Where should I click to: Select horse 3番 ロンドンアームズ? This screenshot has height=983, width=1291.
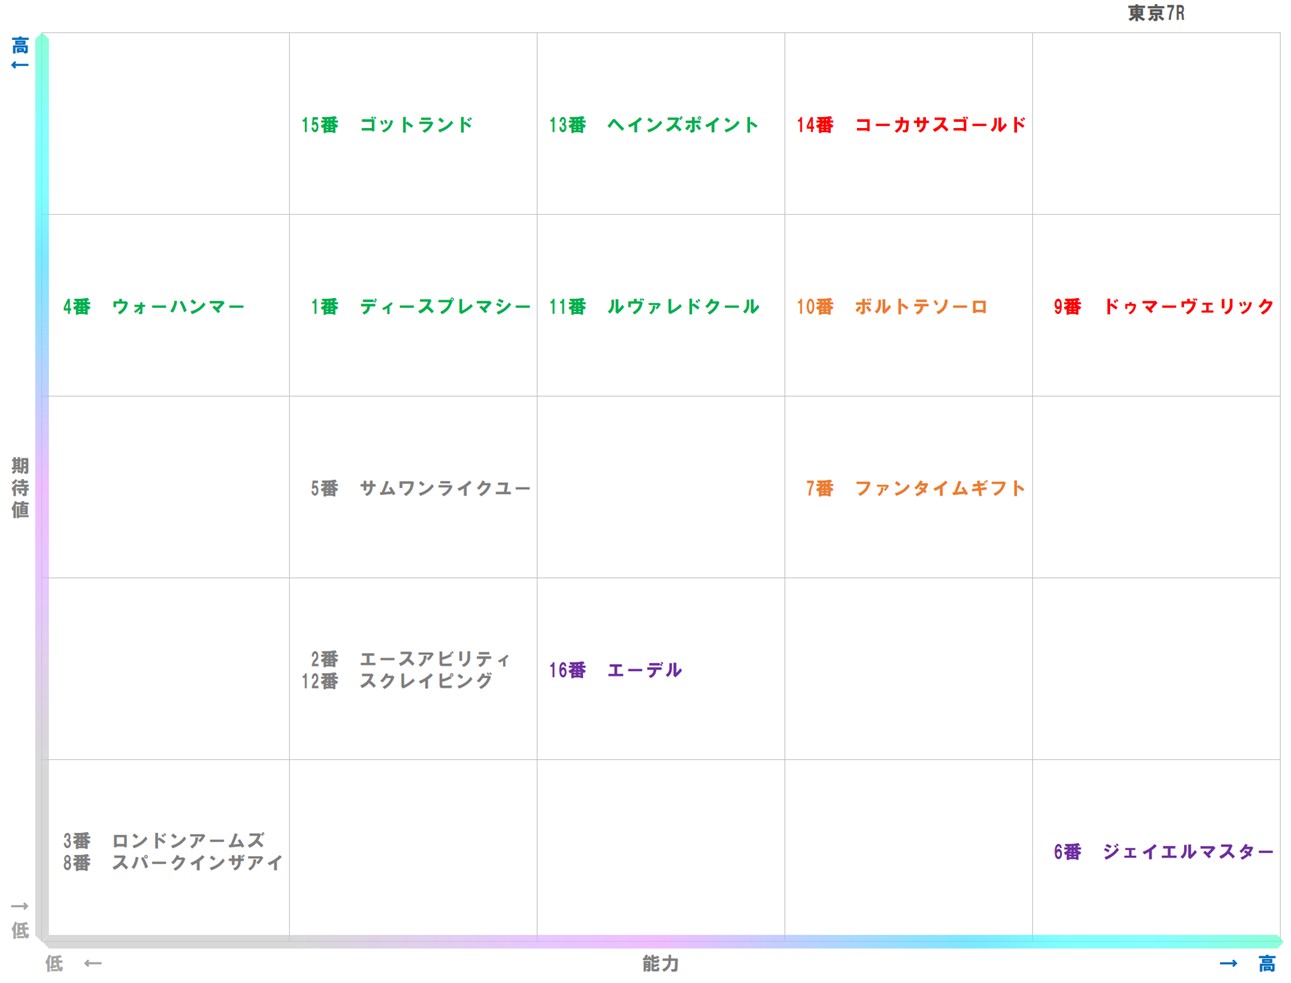click(x=170, y=841)
